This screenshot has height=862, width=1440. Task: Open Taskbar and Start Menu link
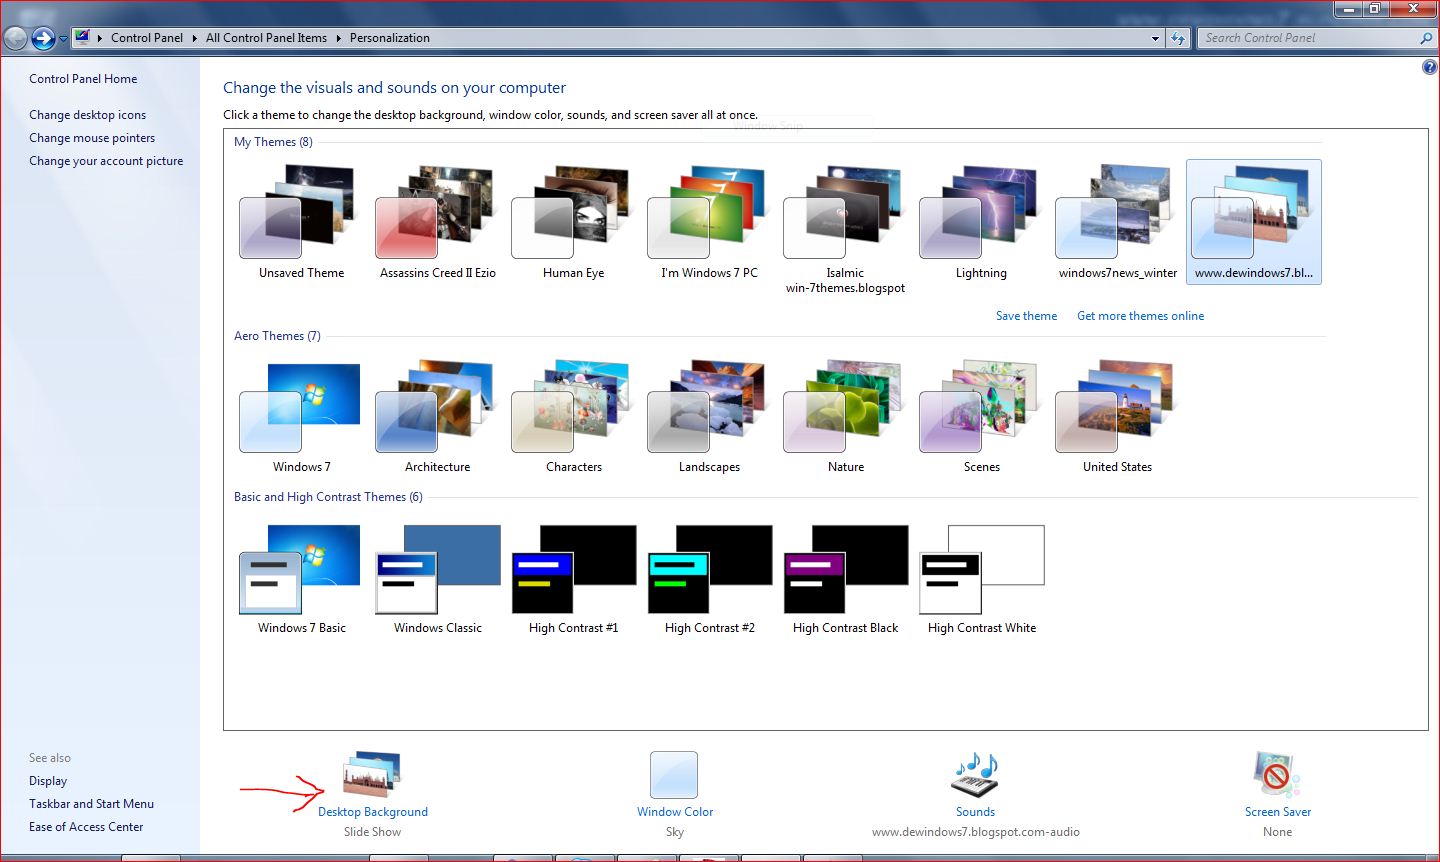pos(91,804)
